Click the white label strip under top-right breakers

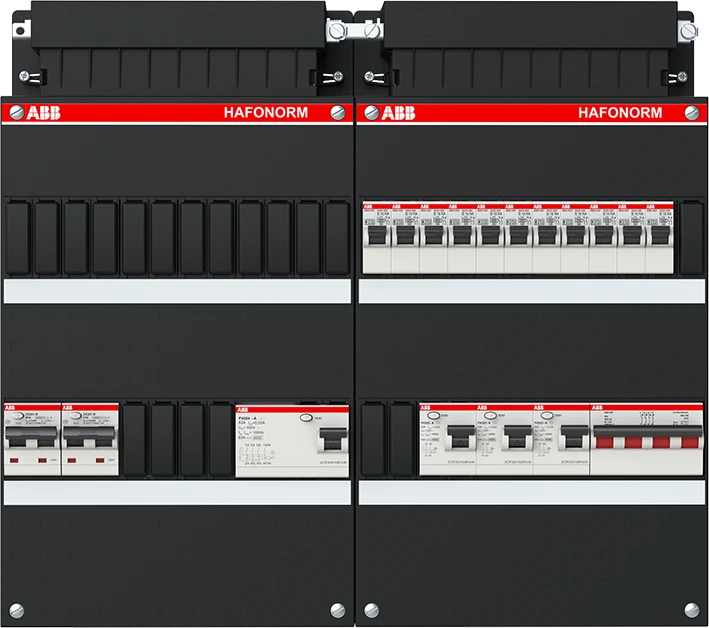pyautogui.click(x=530, y=290)
